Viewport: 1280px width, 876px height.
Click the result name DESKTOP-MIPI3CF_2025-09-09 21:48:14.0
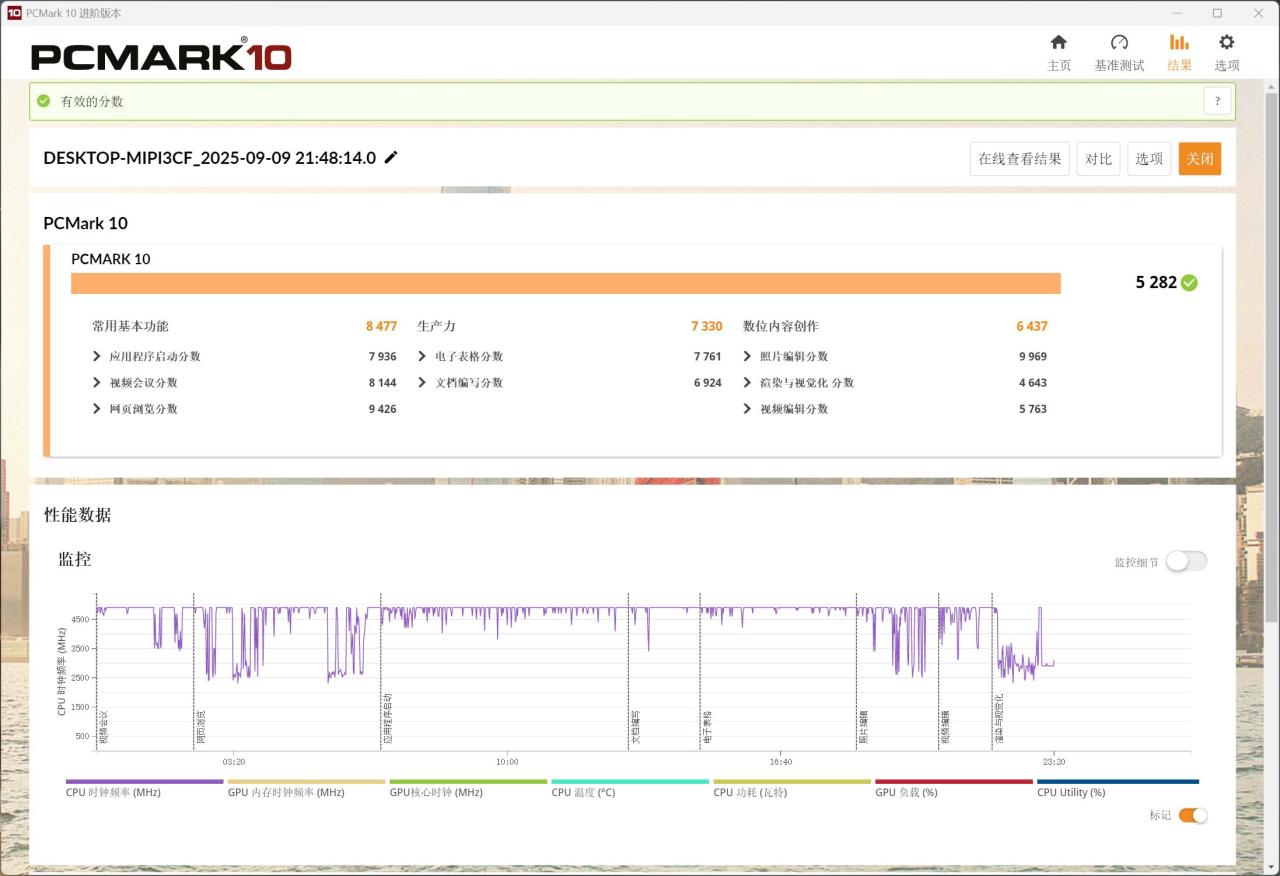click(210, 158)
